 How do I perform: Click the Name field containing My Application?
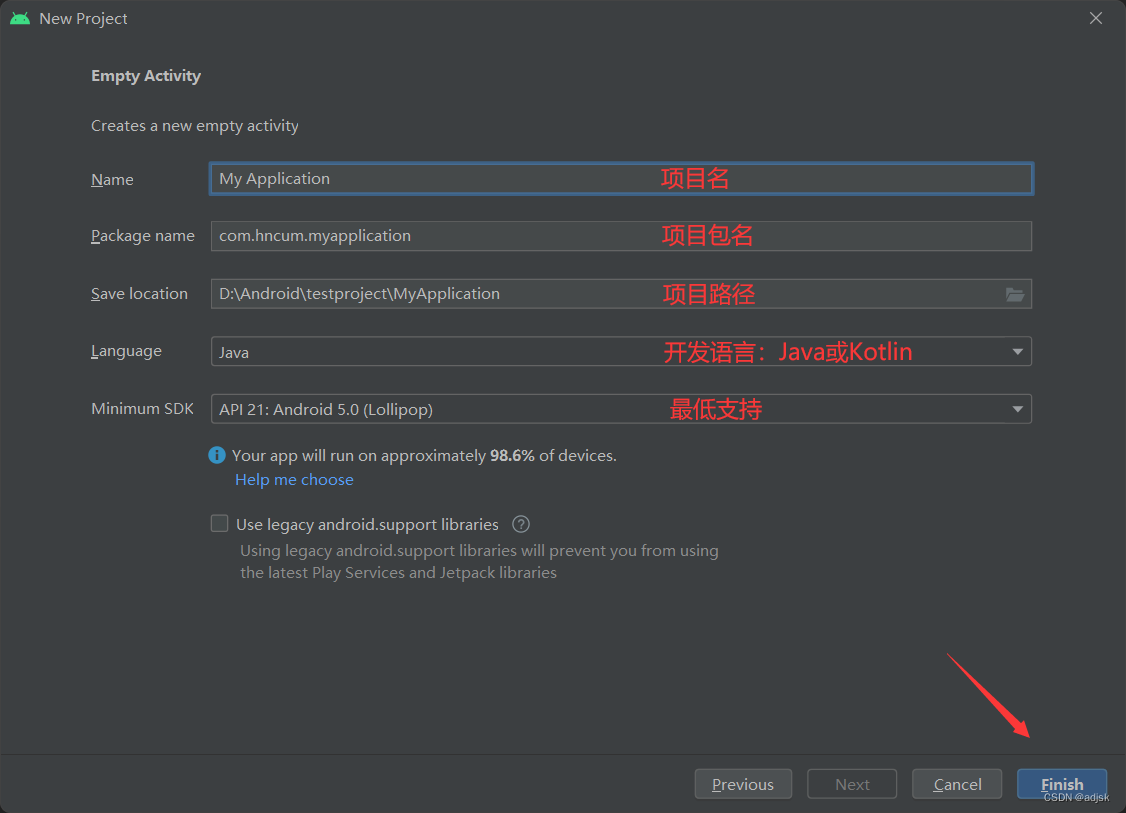click(621, 179)
